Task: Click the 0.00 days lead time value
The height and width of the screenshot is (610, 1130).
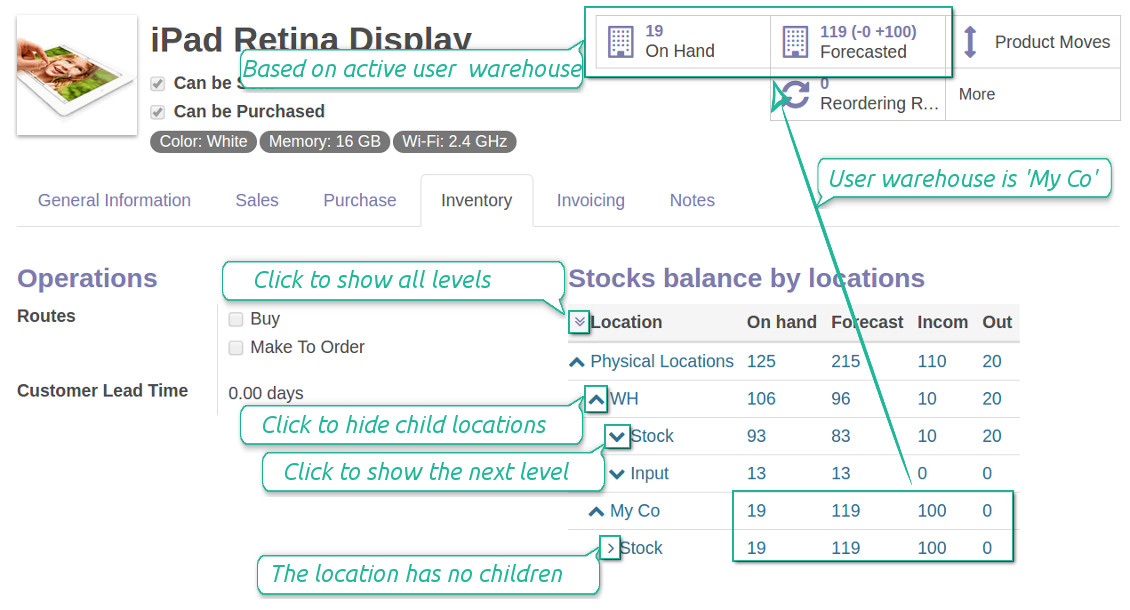Action: (265, 393)
